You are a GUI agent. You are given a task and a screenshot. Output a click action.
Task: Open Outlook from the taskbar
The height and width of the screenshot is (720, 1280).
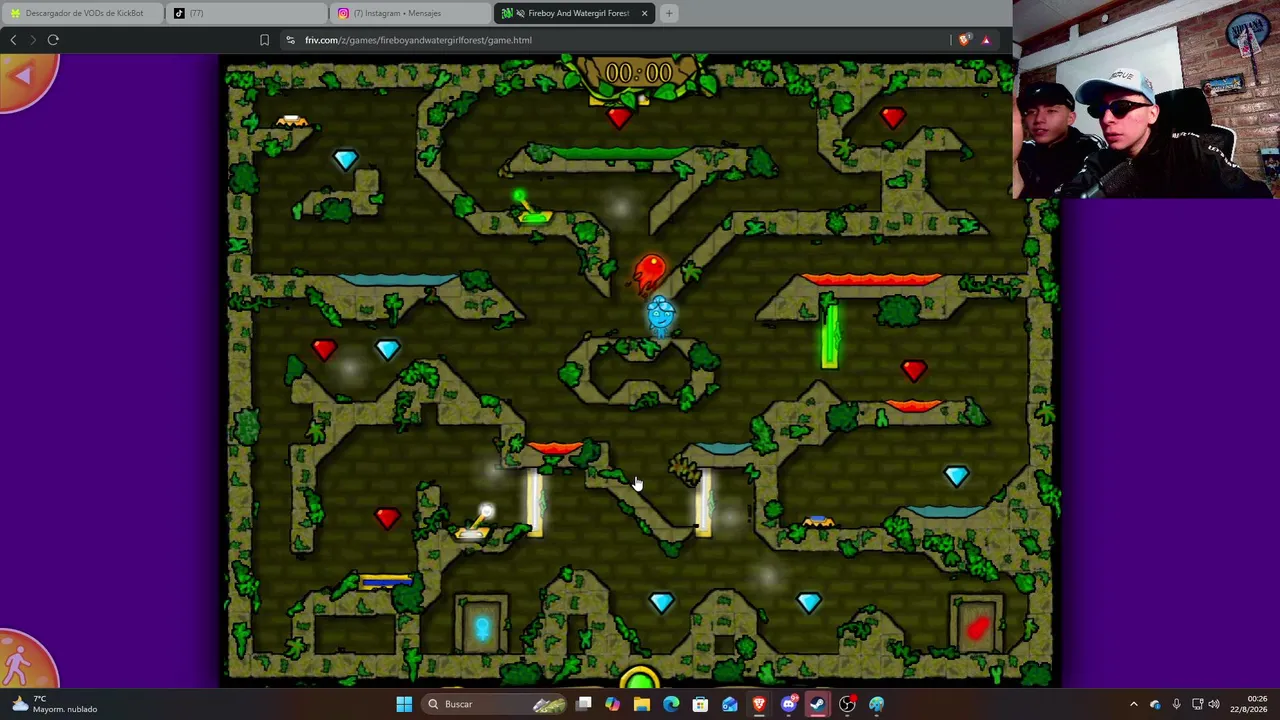pos(730,704)
